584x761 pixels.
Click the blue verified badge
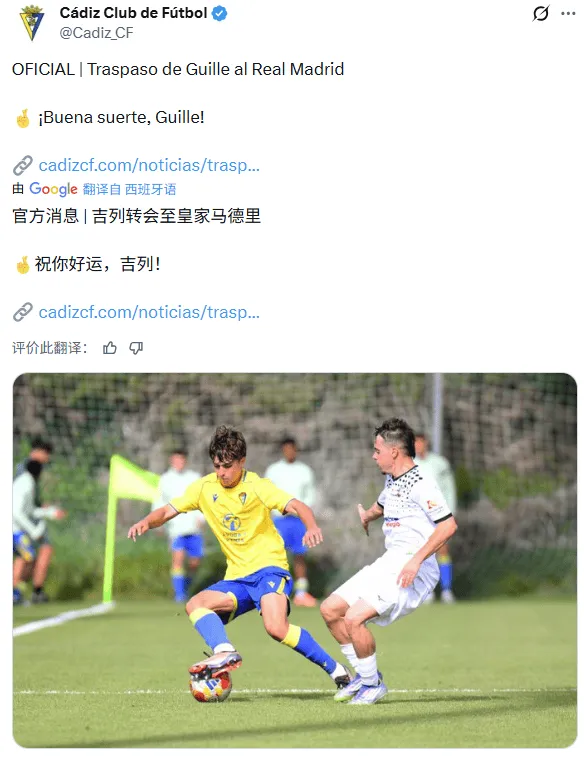click(x=219, y=13)
